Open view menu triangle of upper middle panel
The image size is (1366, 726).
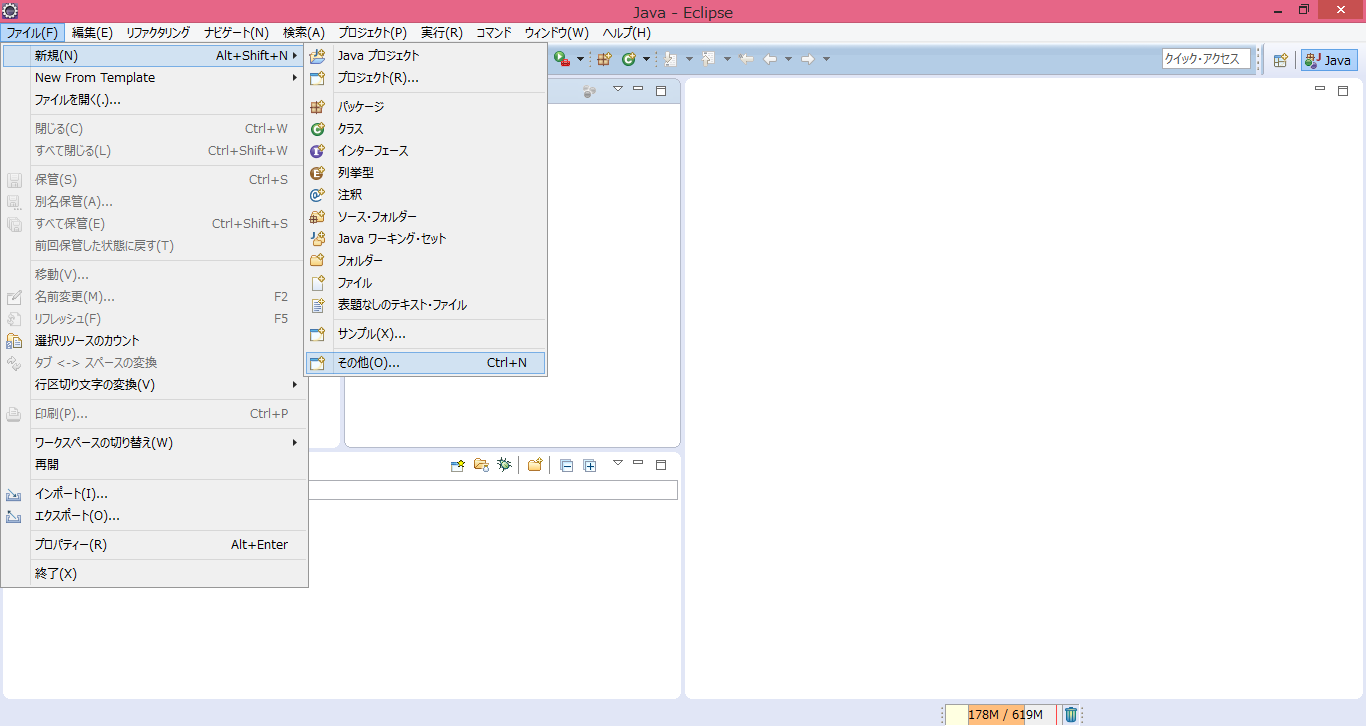[617, 89]
